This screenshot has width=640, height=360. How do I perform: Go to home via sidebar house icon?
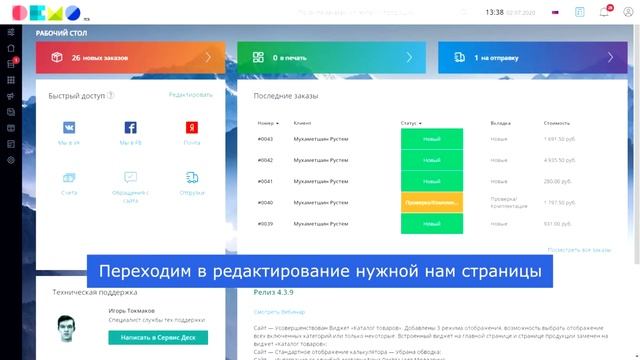pyautogui.click(x=11, y=48)
